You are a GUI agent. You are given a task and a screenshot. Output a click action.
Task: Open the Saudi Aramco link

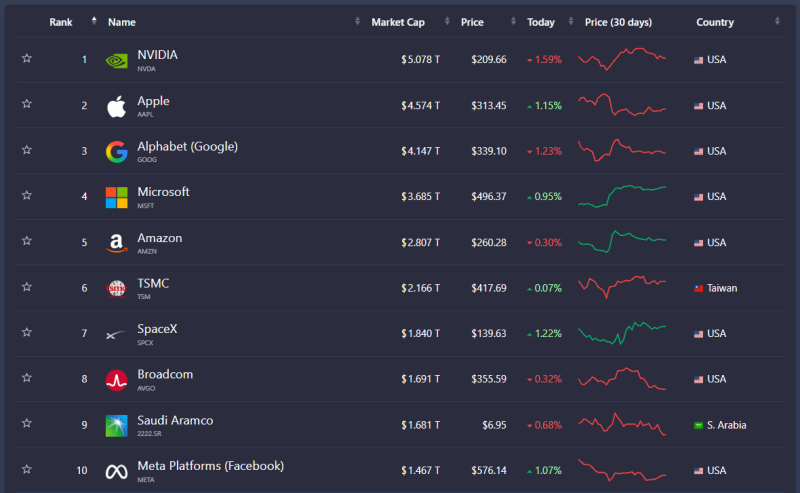coord(175,421)
